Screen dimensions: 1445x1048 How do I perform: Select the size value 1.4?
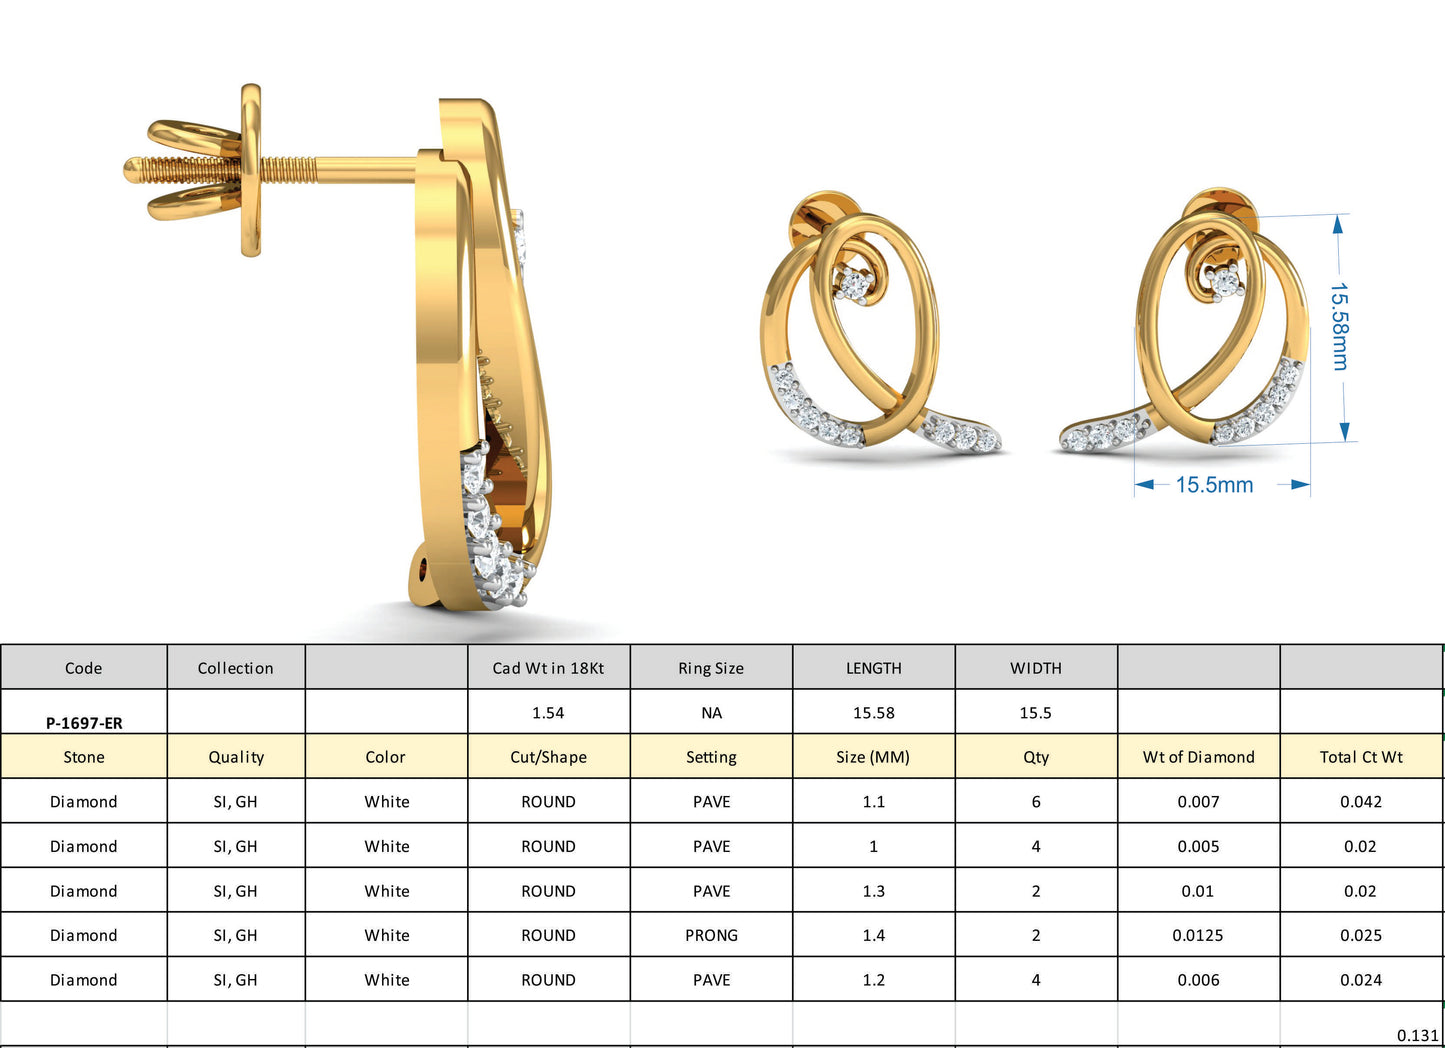pyautogui.click(x=874, y=935)
